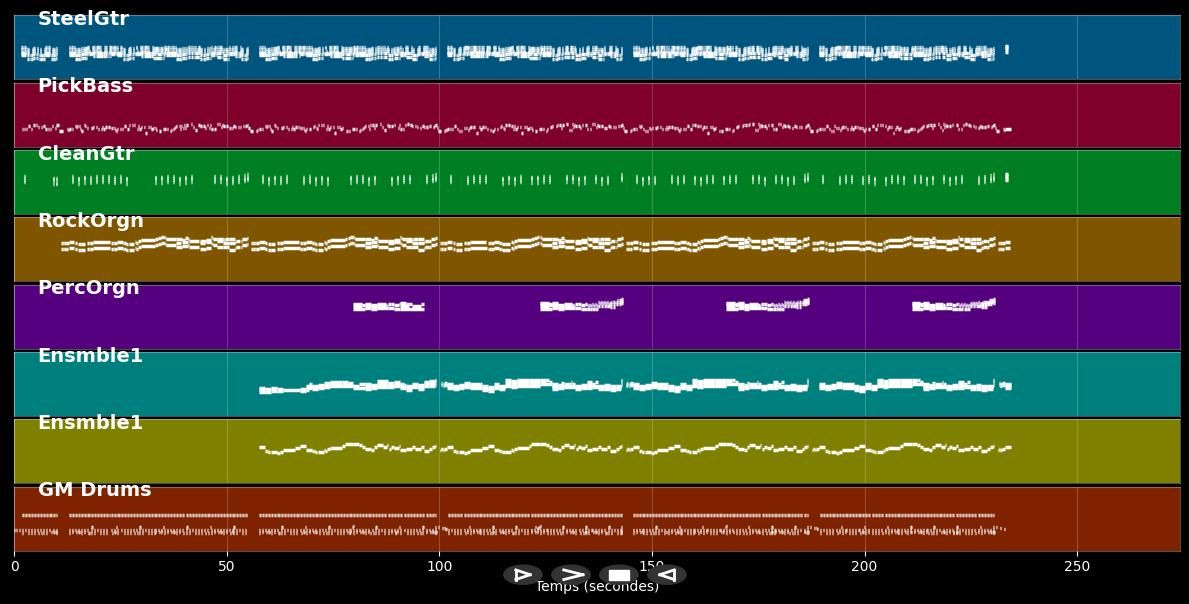The height and width of the screenshot is (604, 1189).
Task: Click the Temps (secondes) axis label
Action: [x=597, y=588]
